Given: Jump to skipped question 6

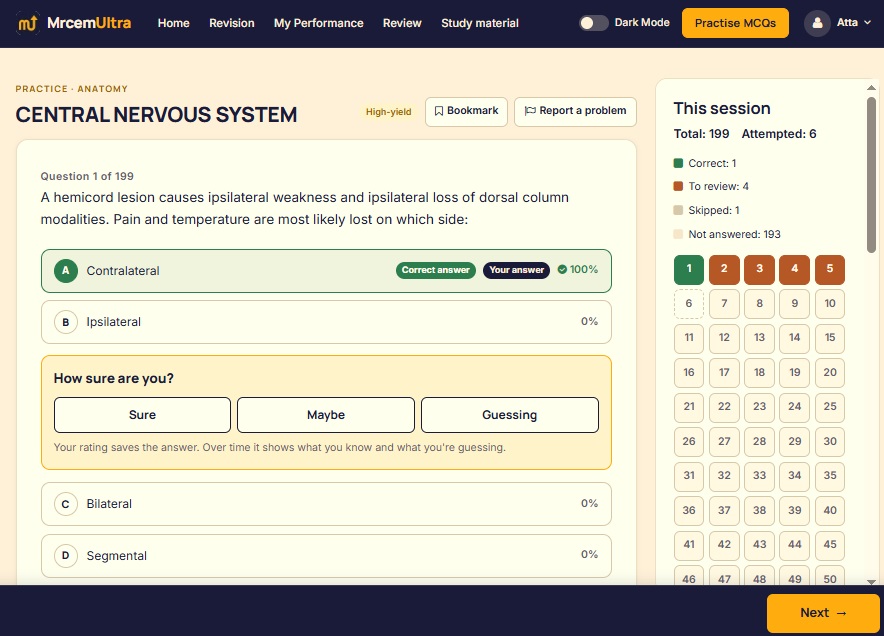Looking at the screenshot, I should [689, 304].
